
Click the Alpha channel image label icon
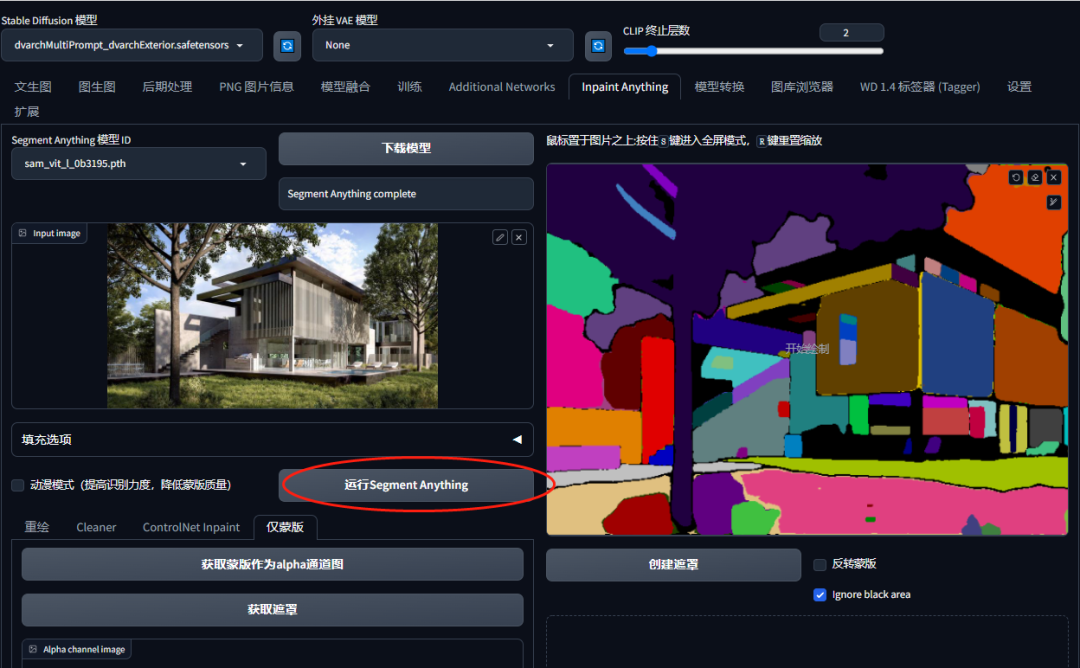(33, 649)
